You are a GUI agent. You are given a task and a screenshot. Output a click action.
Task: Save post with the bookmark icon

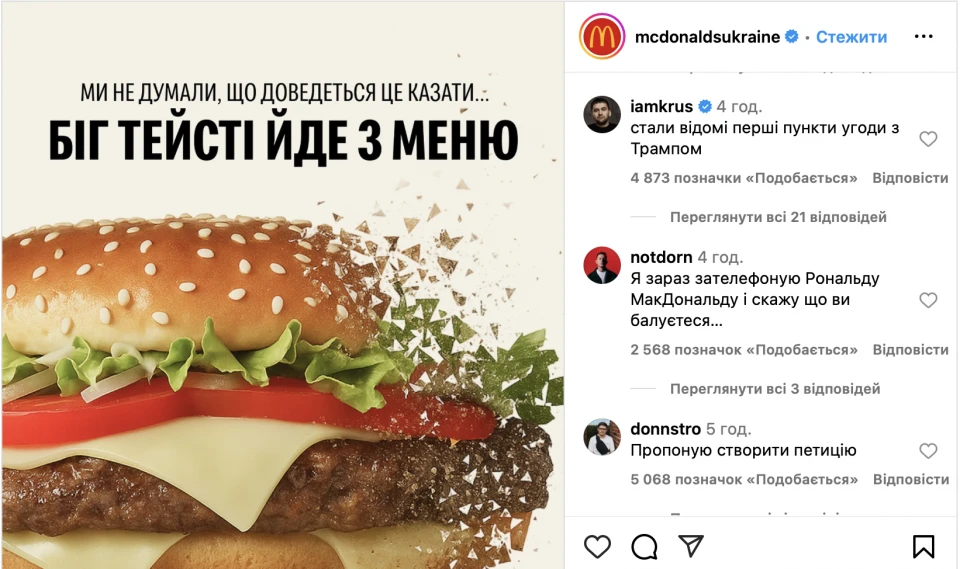point(923,546)
